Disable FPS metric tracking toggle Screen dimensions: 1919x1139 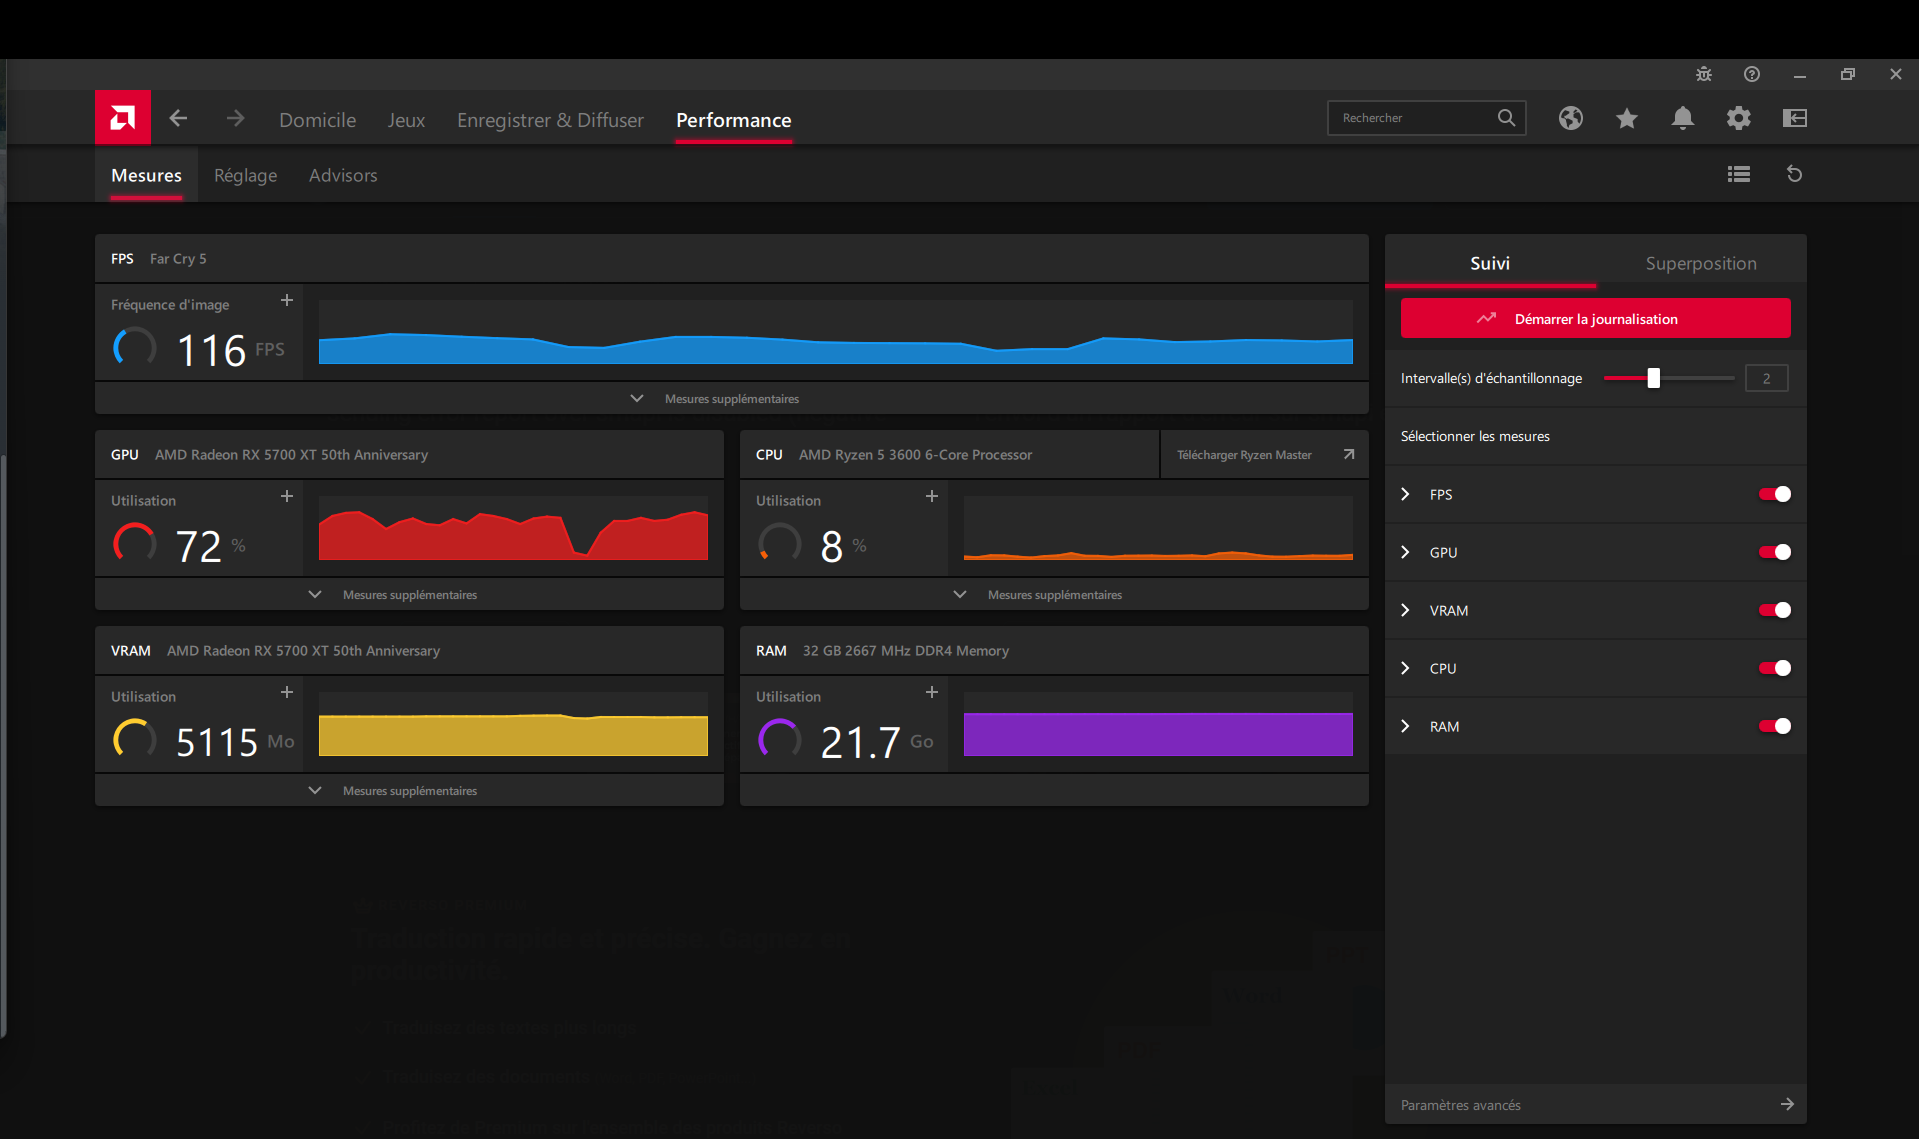point(1774,494)
